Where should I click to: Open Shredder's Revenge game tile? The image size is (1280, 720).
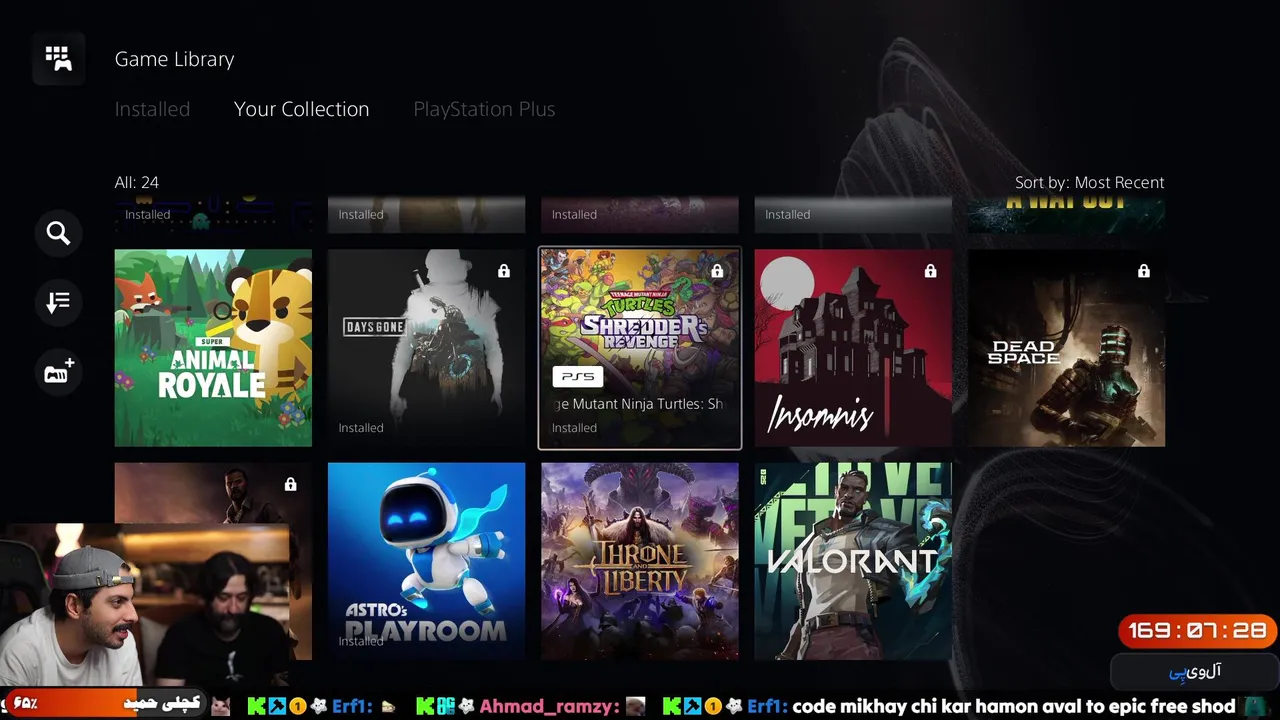640,348
